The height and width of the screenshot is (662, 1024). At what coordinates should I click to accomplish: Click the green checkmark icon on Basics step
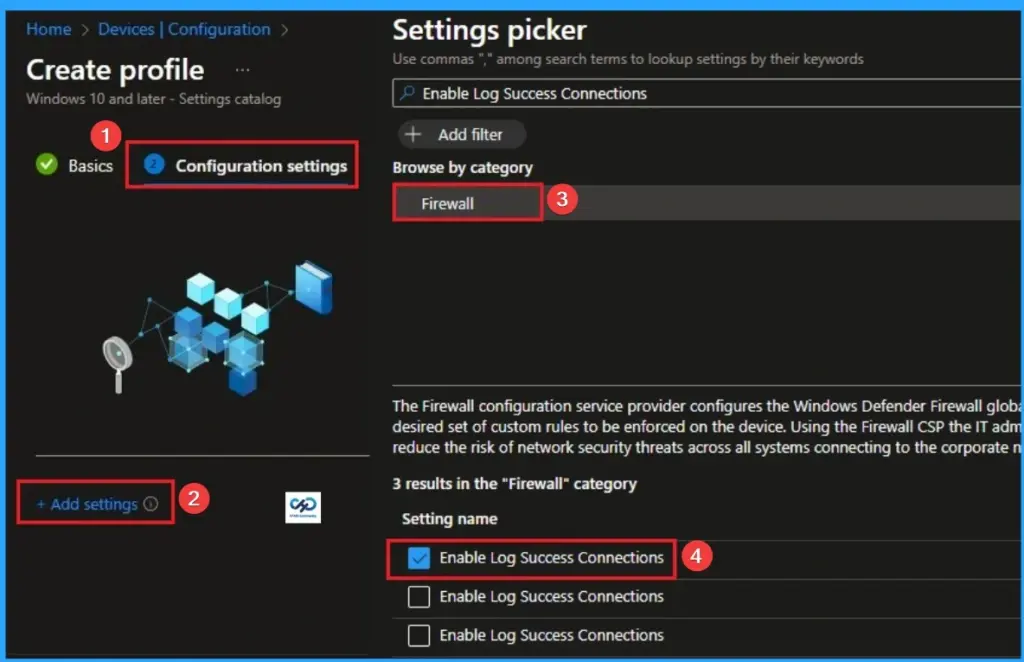click(45, 166)
